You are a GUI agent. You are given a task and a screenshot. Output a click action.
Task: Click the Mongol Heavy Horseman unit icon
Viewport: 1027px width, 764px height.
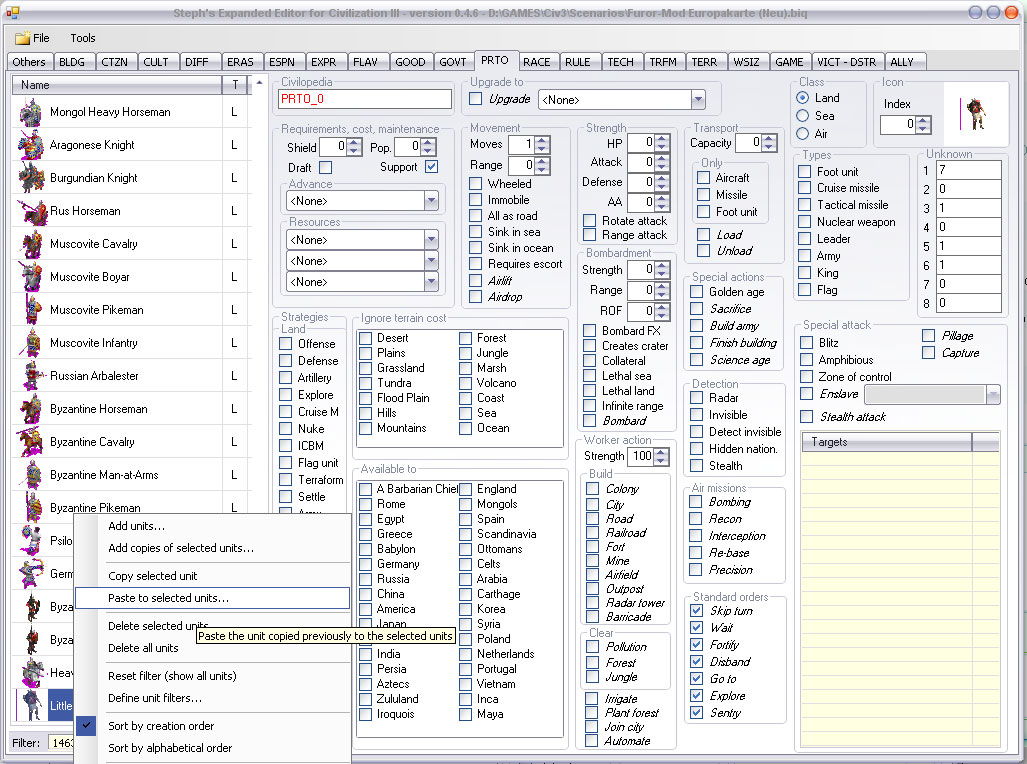click(x=29, y=112)
